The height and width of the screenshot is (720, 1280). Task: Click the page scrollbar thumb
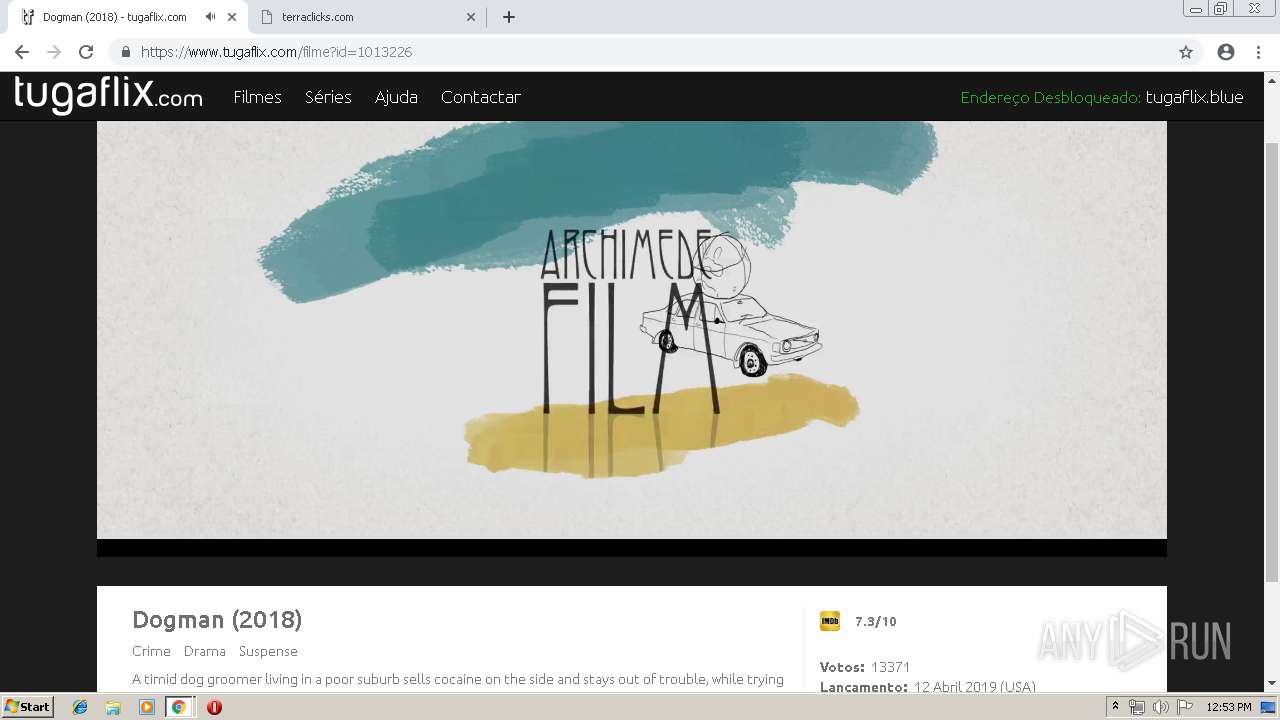coord(1272,360)
